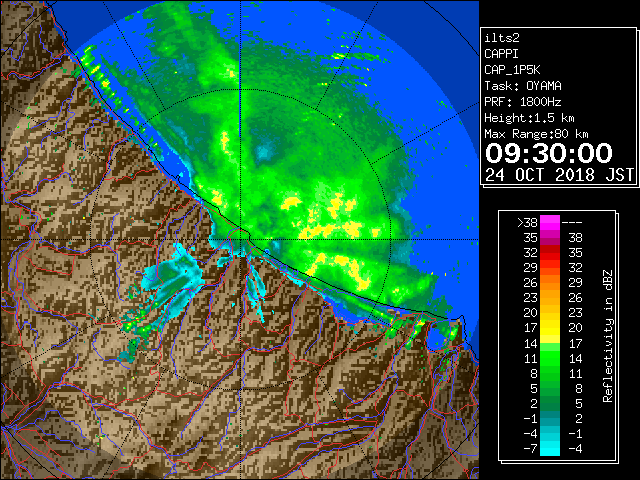Click the 09:30:00 timestamp
The width and height of the screenshot is (640, 480).
pos(549,153)
